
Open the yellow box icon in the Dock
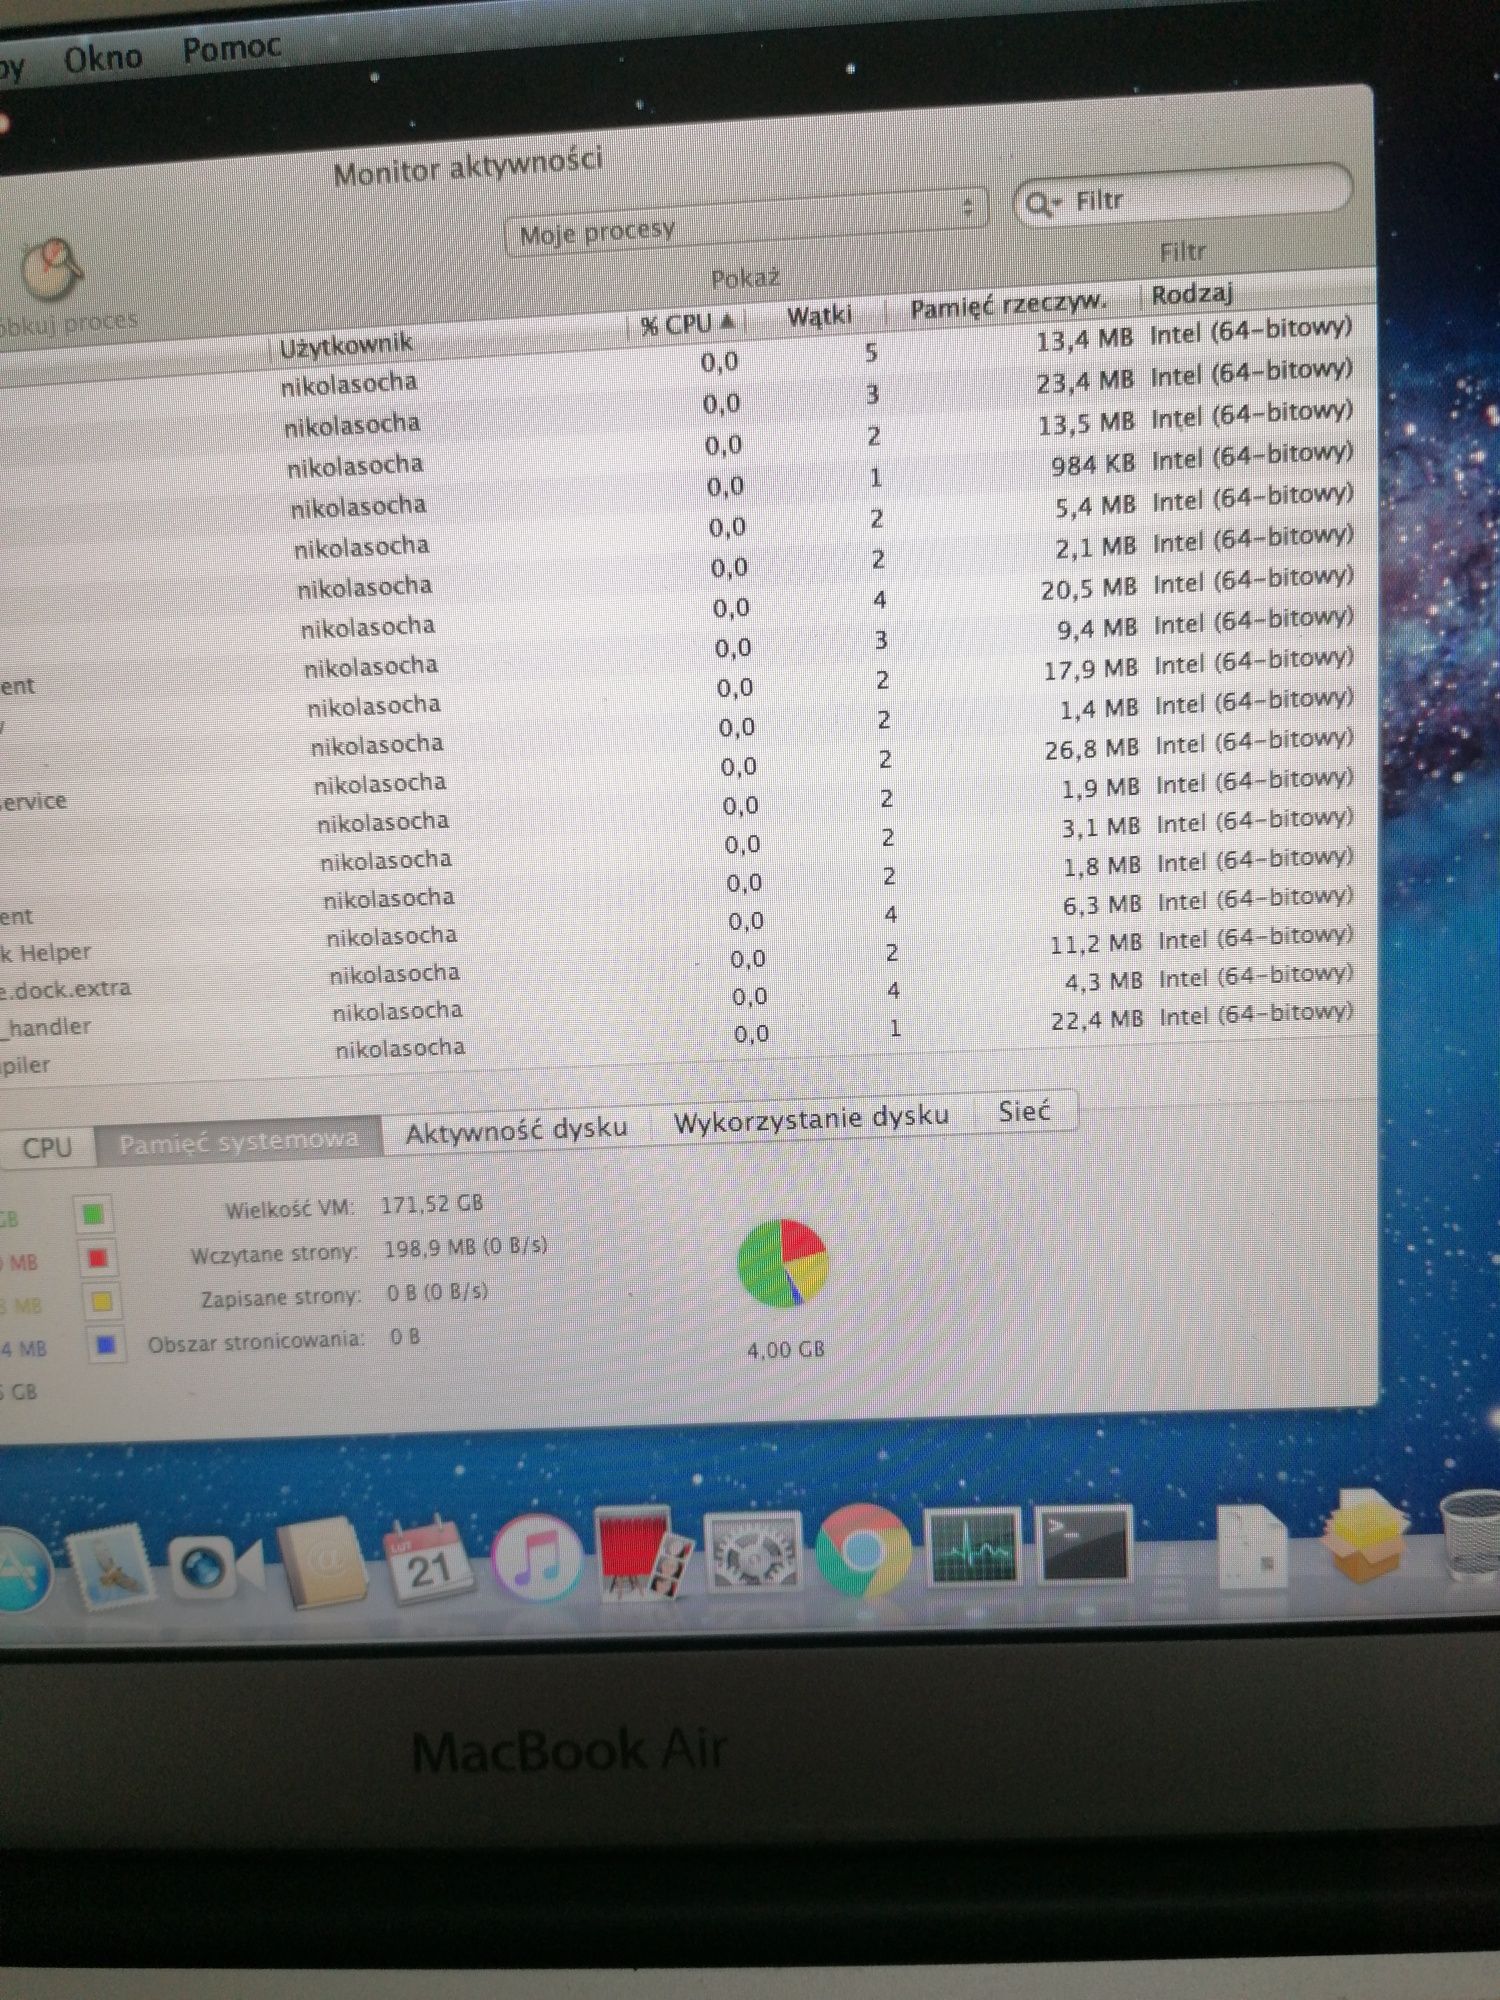pos(1366,1538)
